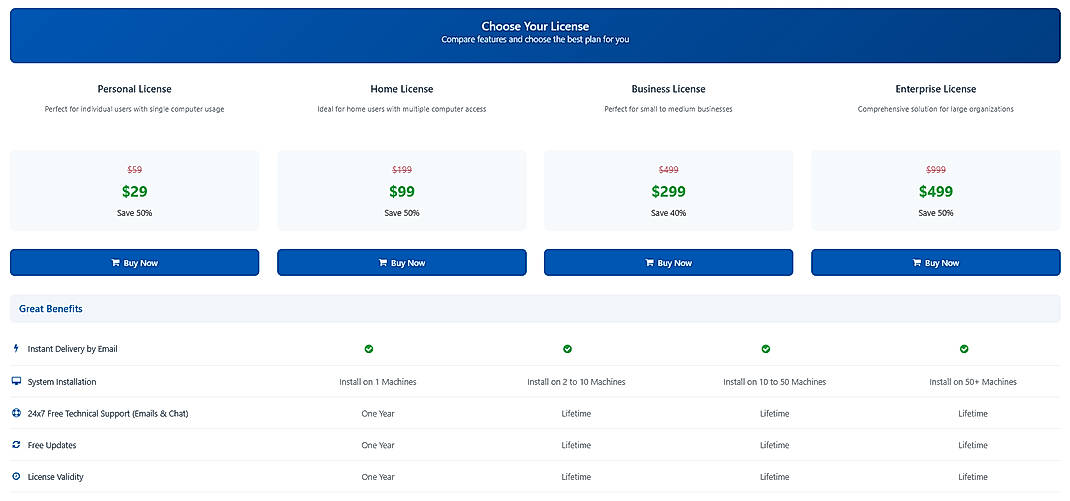Click the green $299 price
The image size is (1070, 501).
pyautogui.click(x=669, y=192)
